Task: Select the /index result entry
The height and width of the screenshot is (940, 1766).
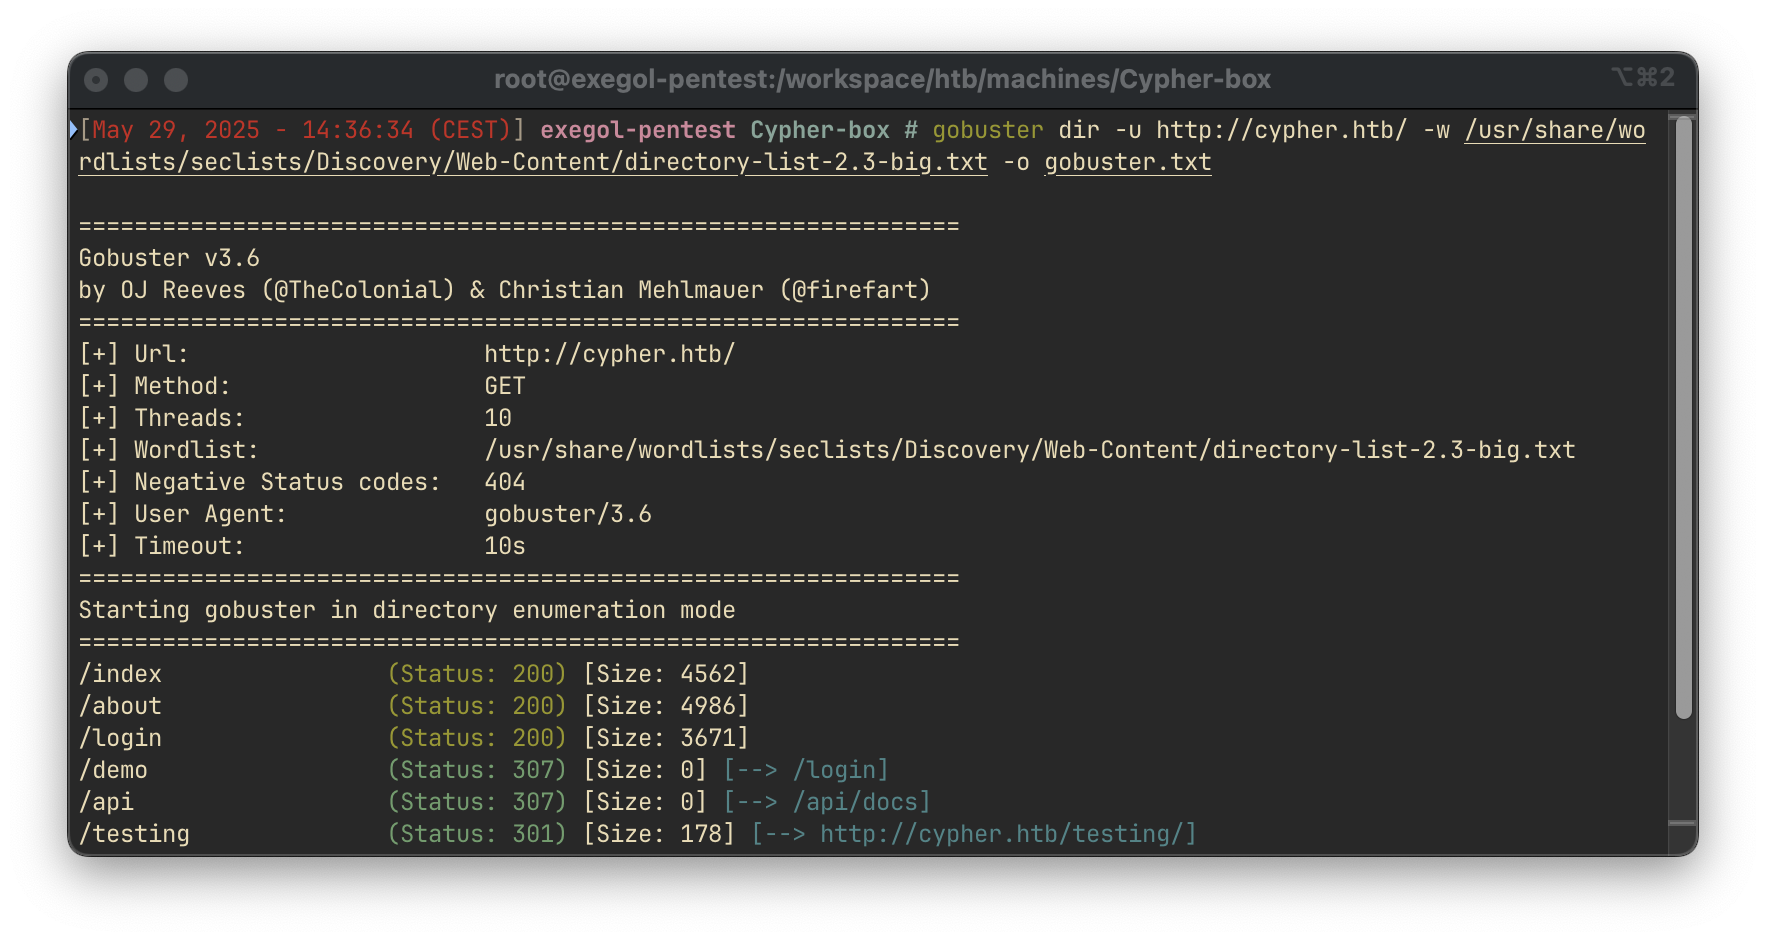Action: click(x=120, y=674)
